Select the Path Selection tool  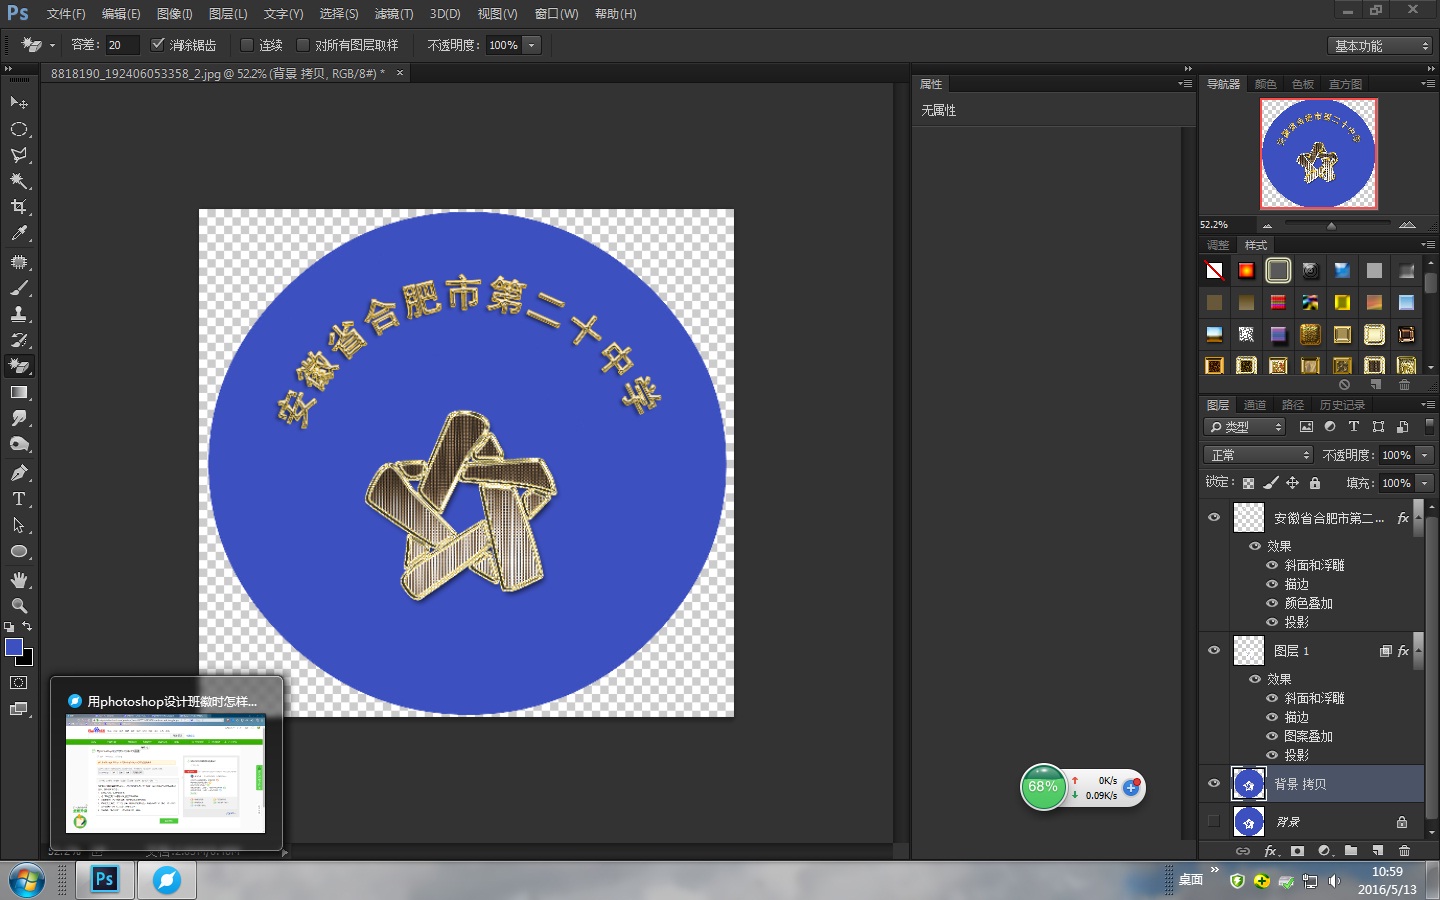(x=19, y=525)
